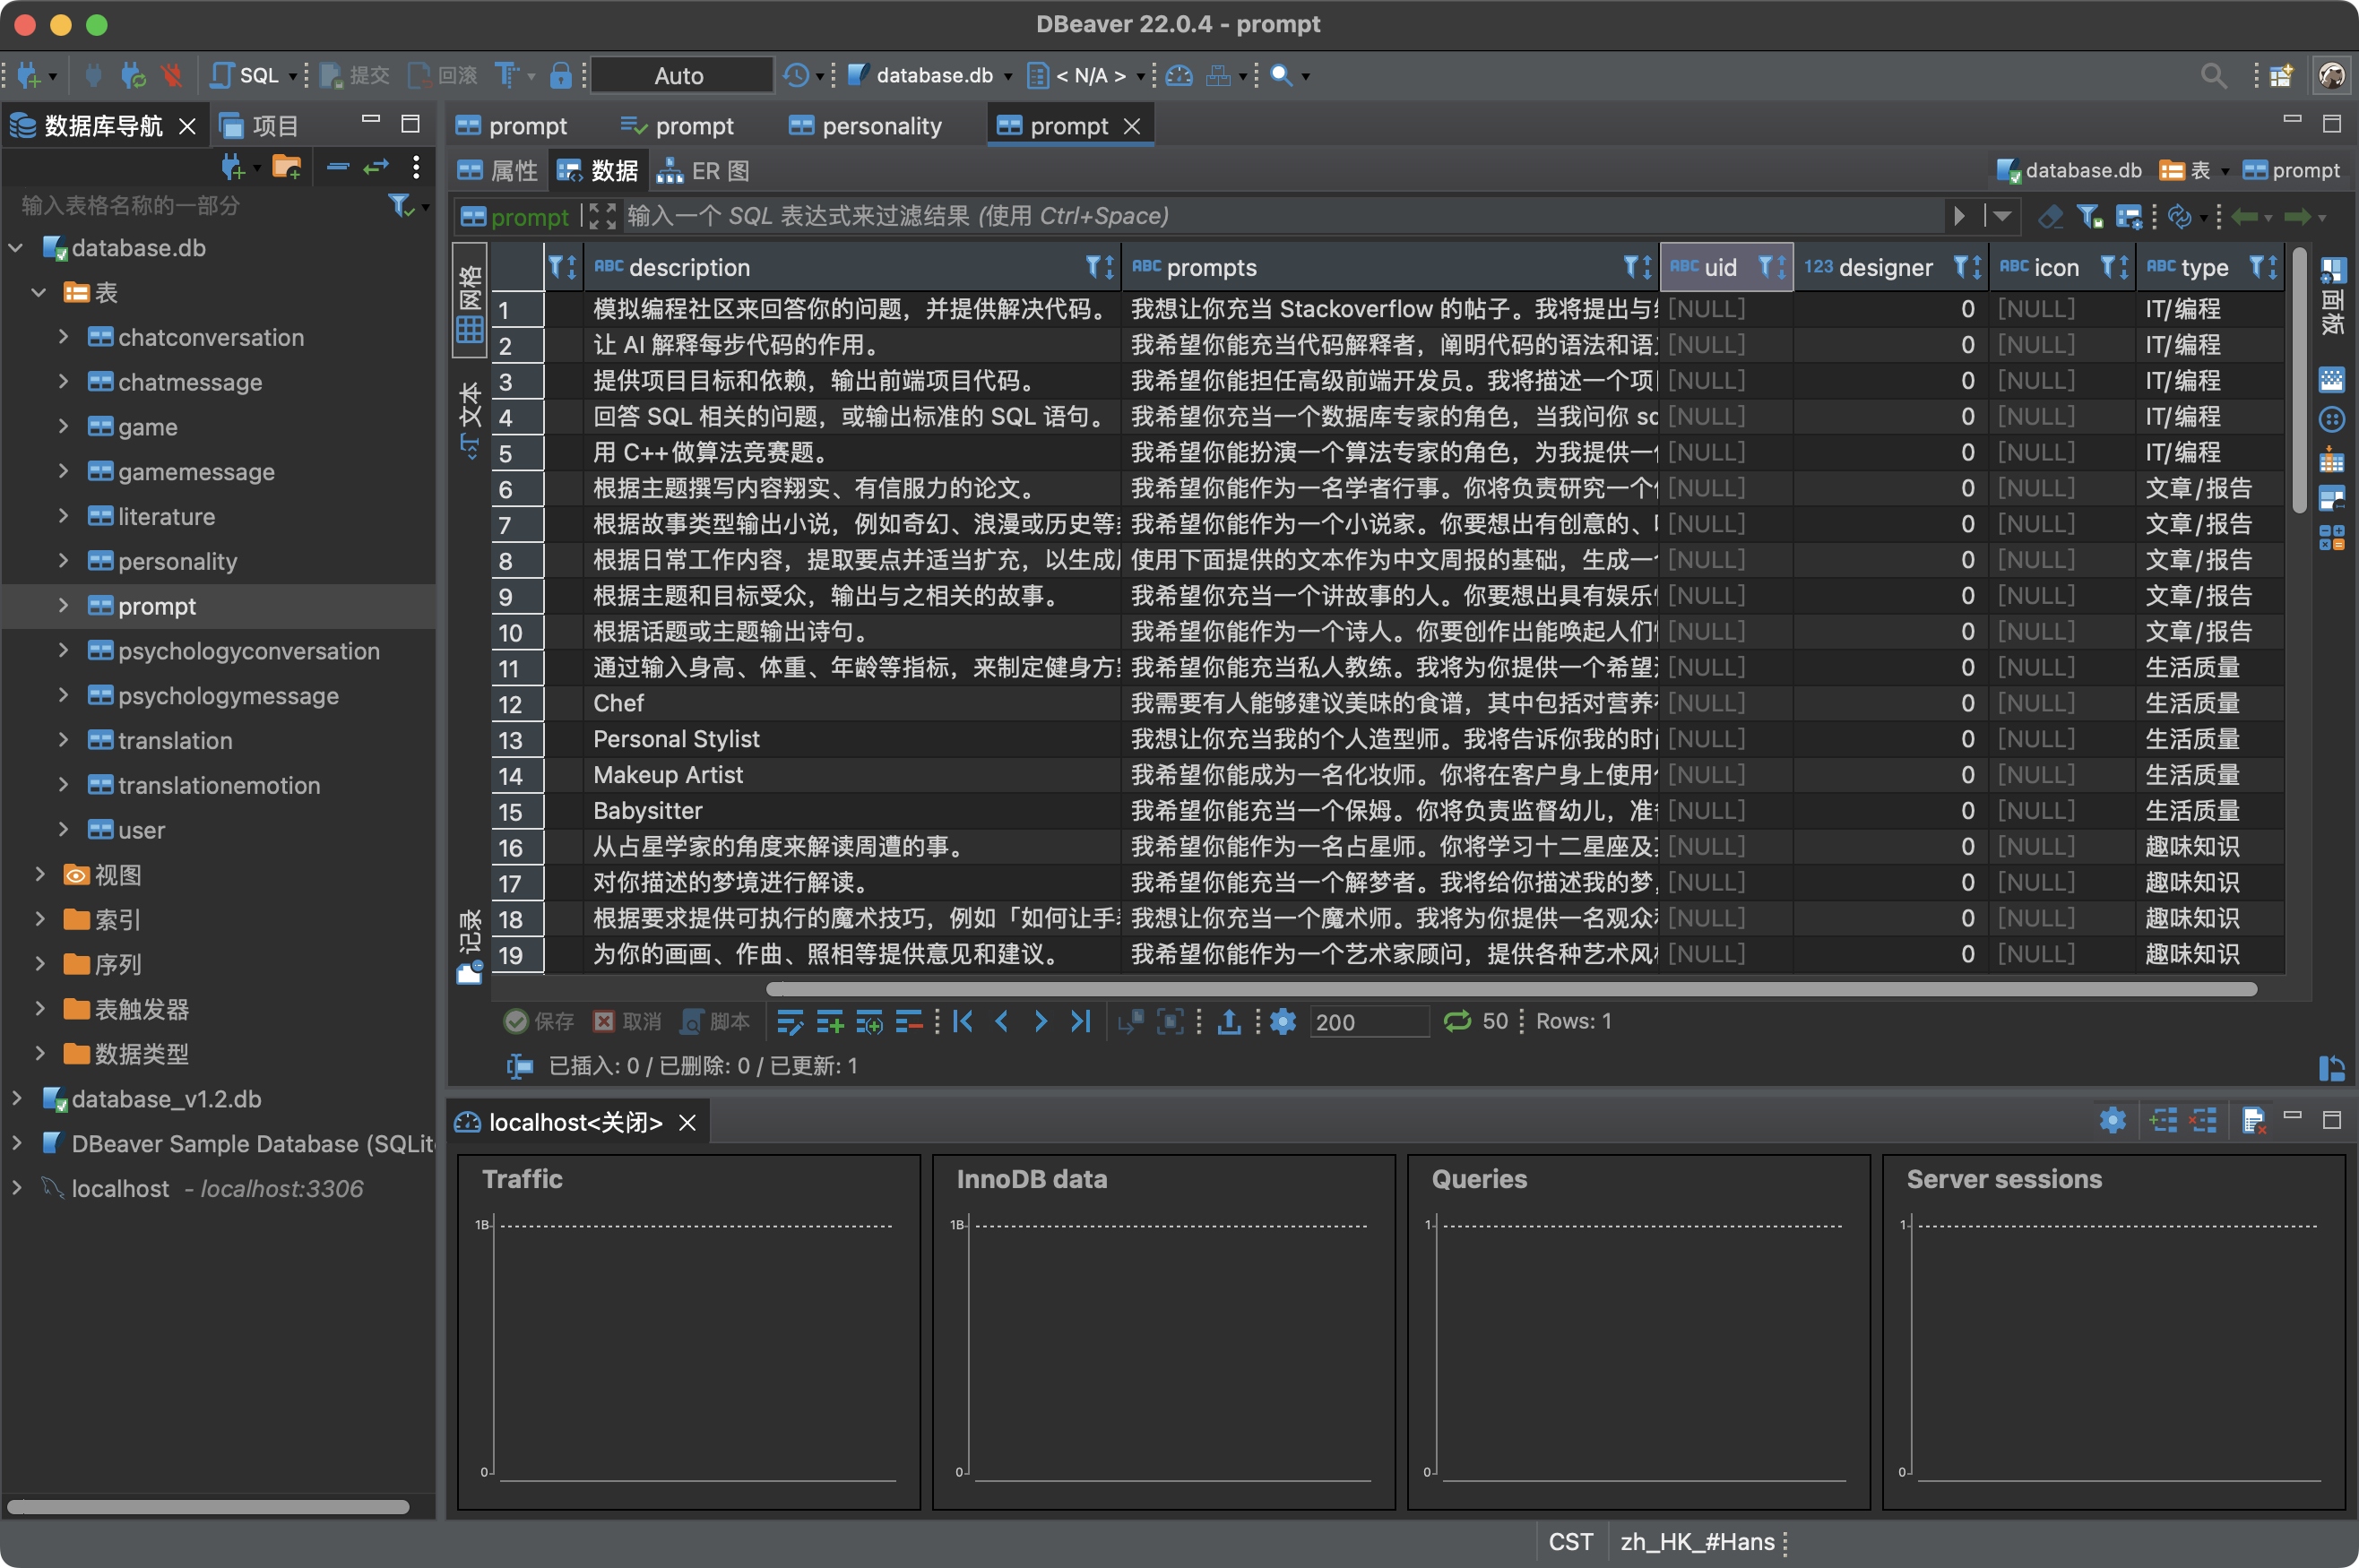Screen dimensions: 2359x1568
Task: Select the localhost<关闭> dashboard tab
Action: point(575,1123)
